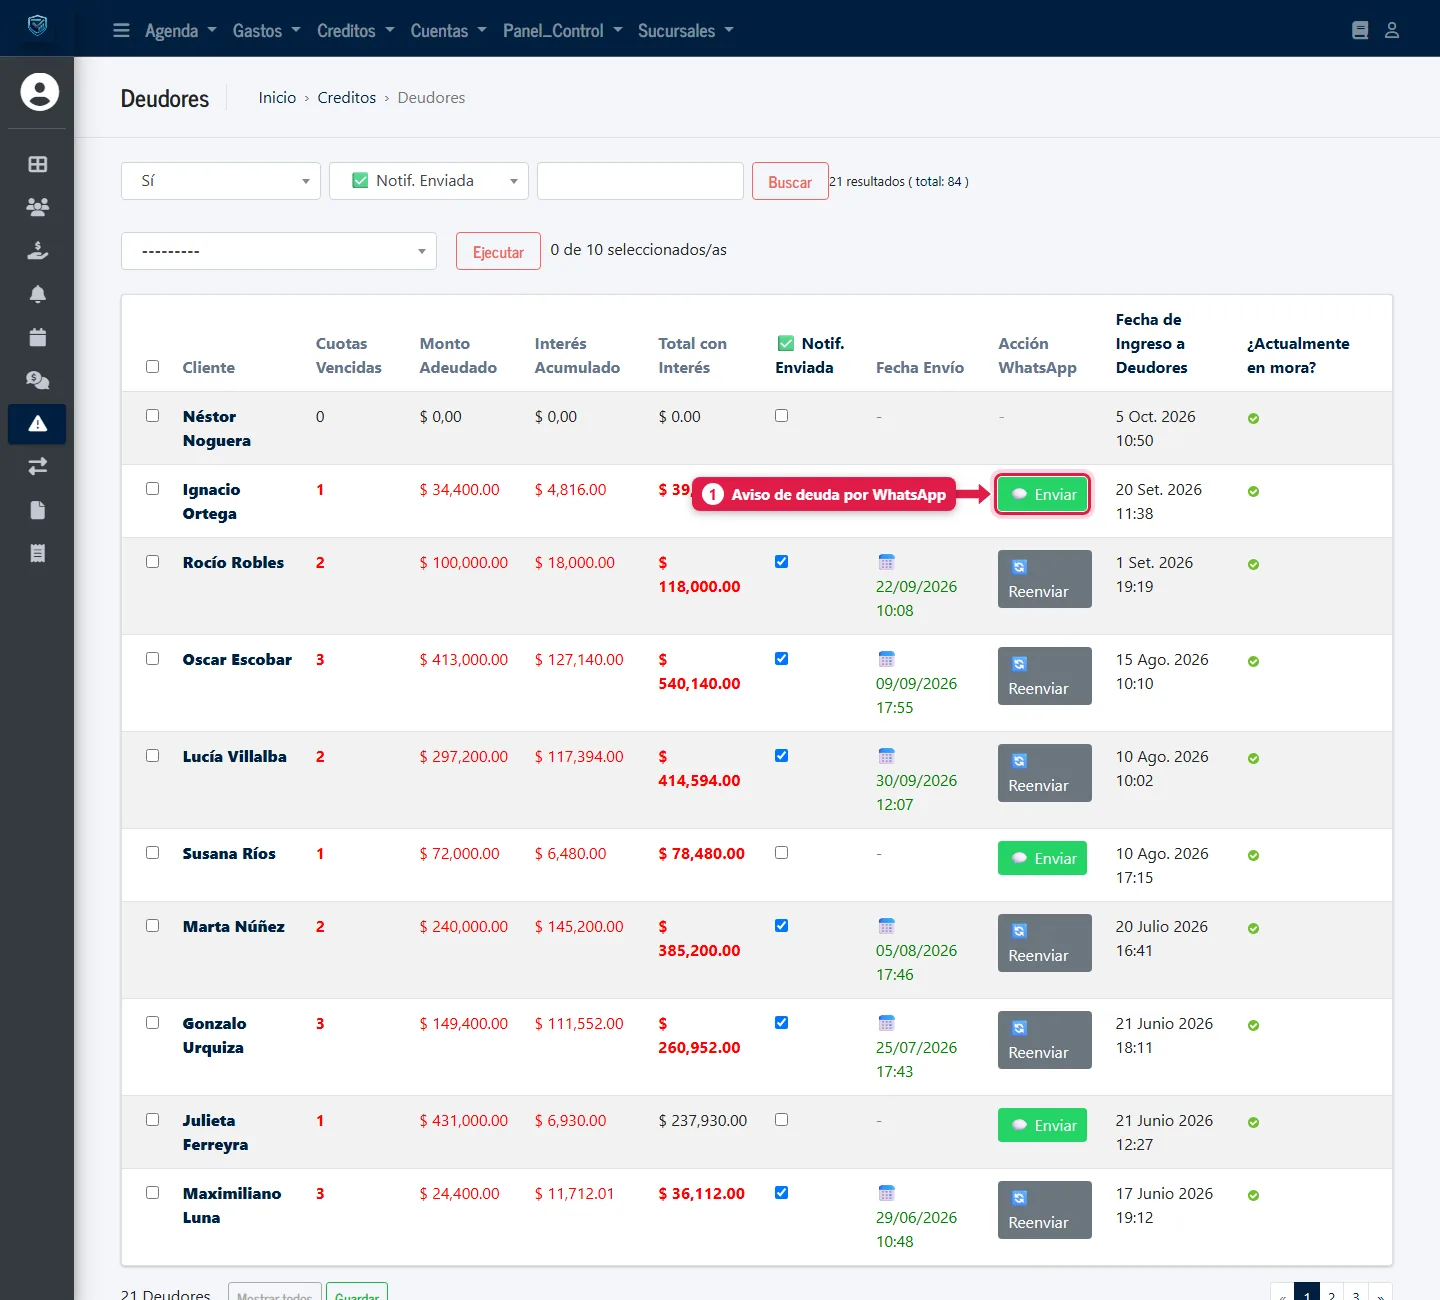Click the receipt icon in the sidebar

click(38, 553)
